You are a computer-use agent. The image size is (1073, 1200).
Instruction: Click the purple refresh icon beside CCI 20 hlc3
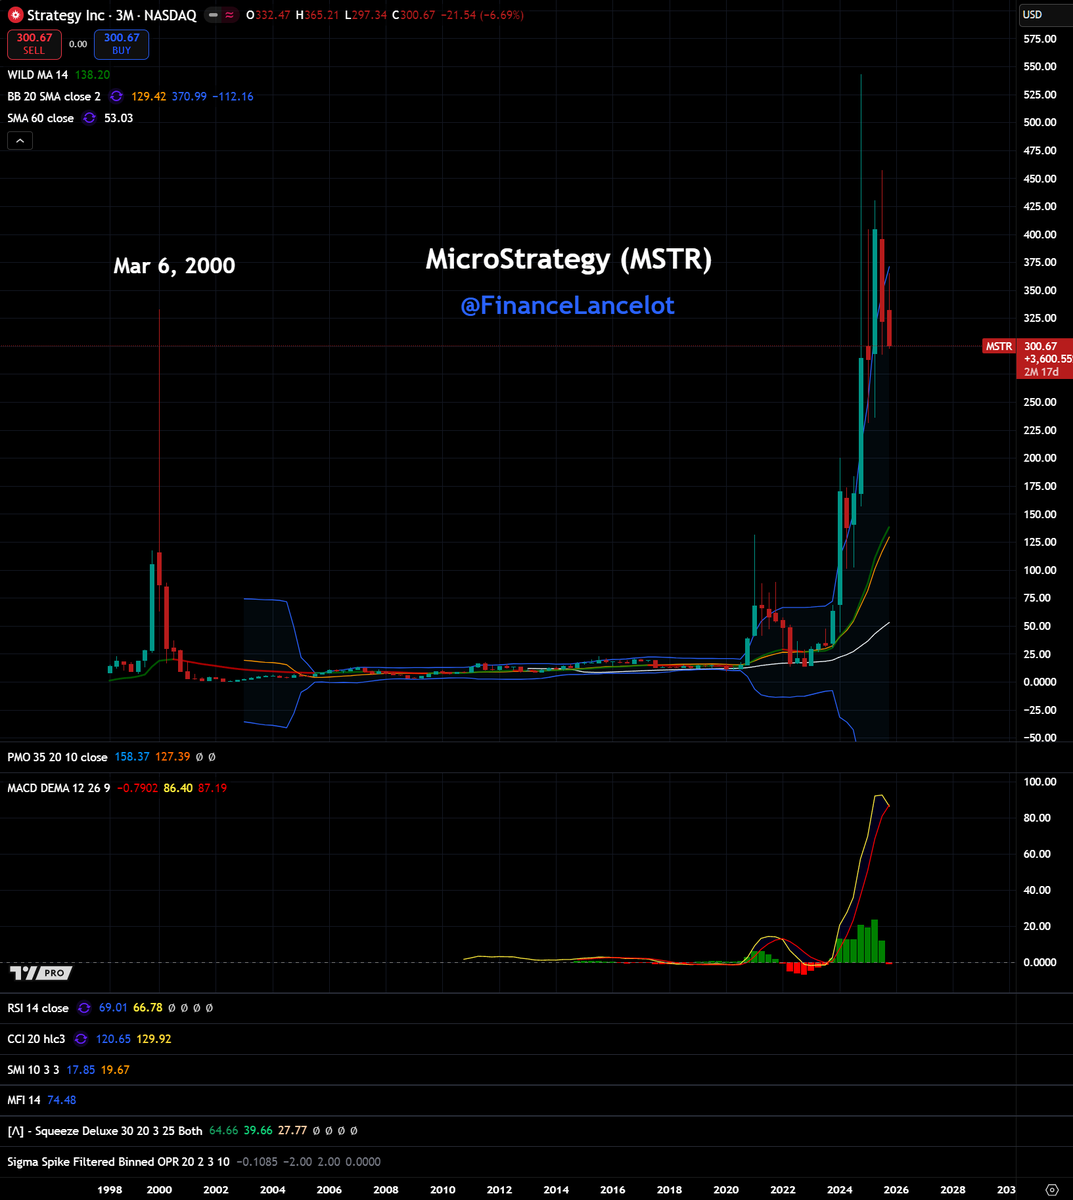(x=81, y=1039)
